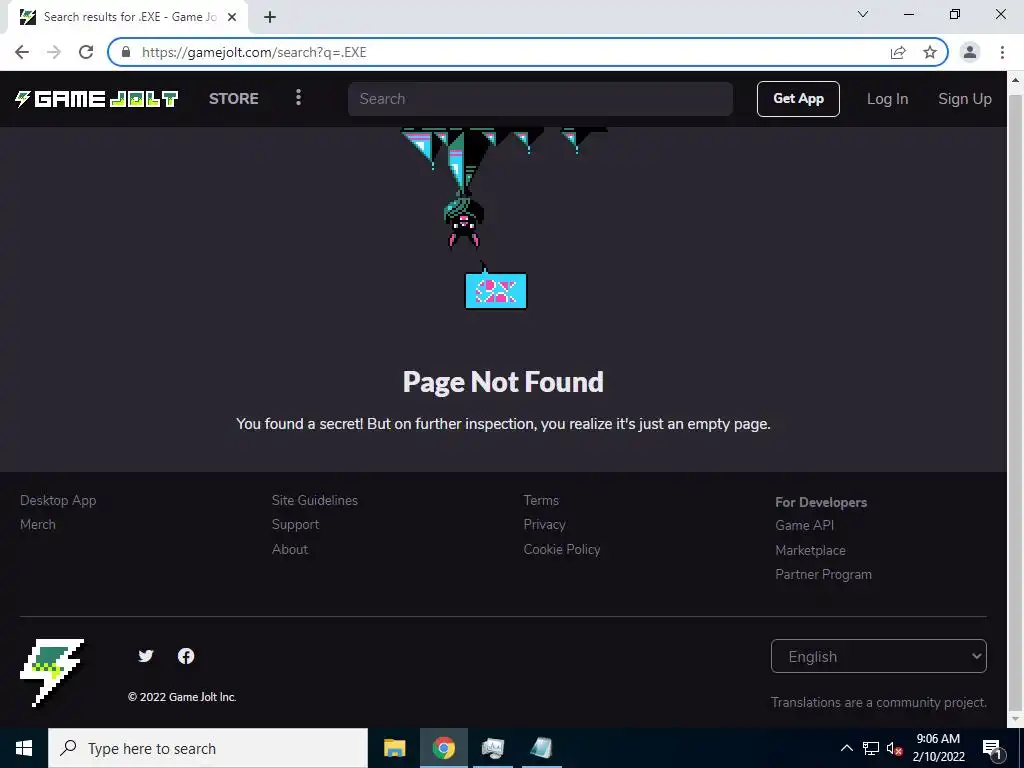Open the Game API link
This screenshot has width=1024, height=768.
(x=805, y=525)
